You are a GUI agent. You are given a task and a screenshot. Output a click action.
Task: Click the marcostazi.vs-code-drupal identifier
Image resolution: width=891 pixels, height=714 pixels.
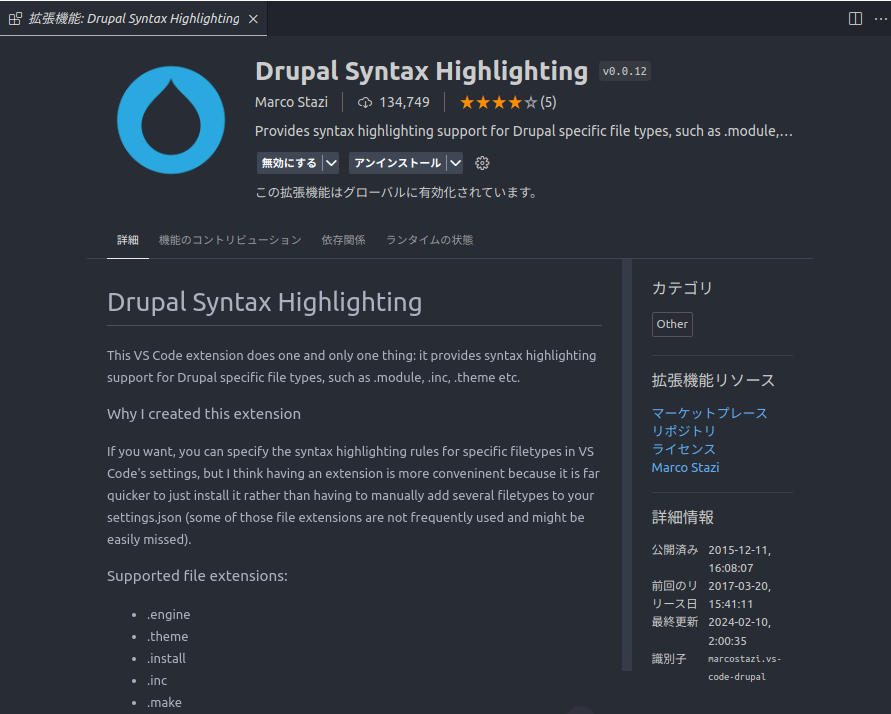coord(744,668)
